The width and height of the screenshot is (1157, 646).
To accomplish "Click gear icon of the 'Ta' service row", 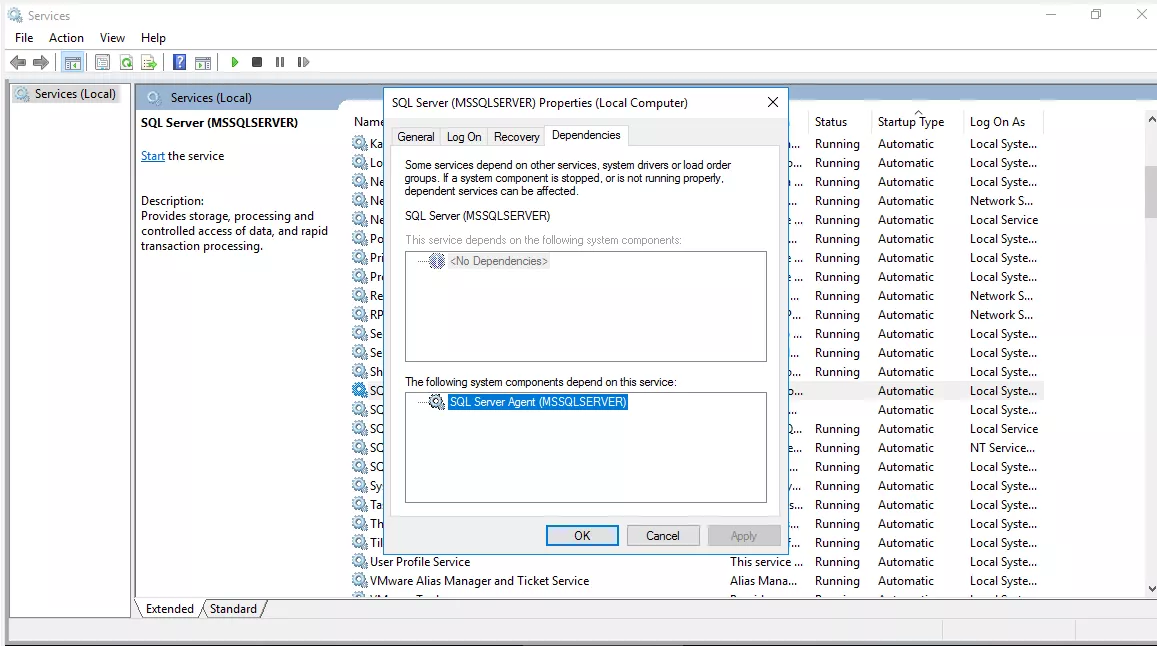I will 359,504.
